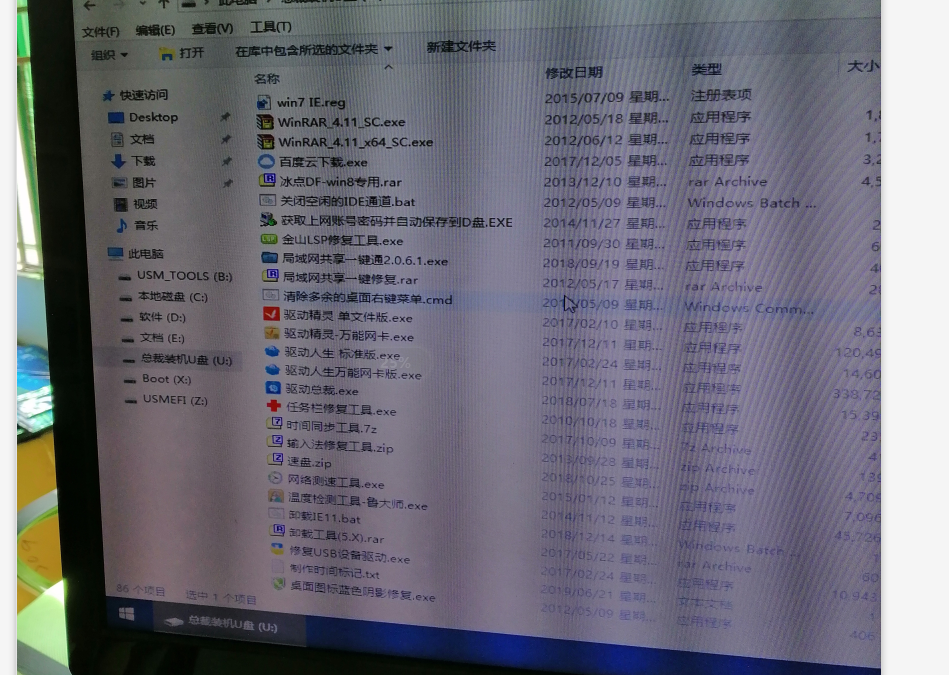
Task: Click the Windows Start button
Action: pyautogui.click(x=127, y=614)
